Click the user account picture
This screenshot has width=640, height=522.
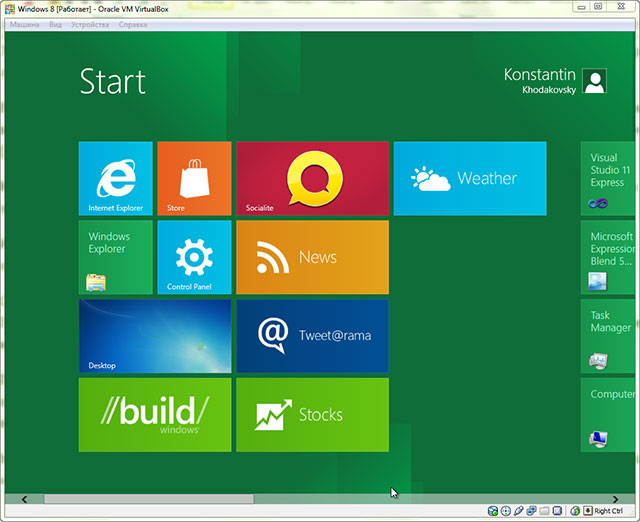594,81
